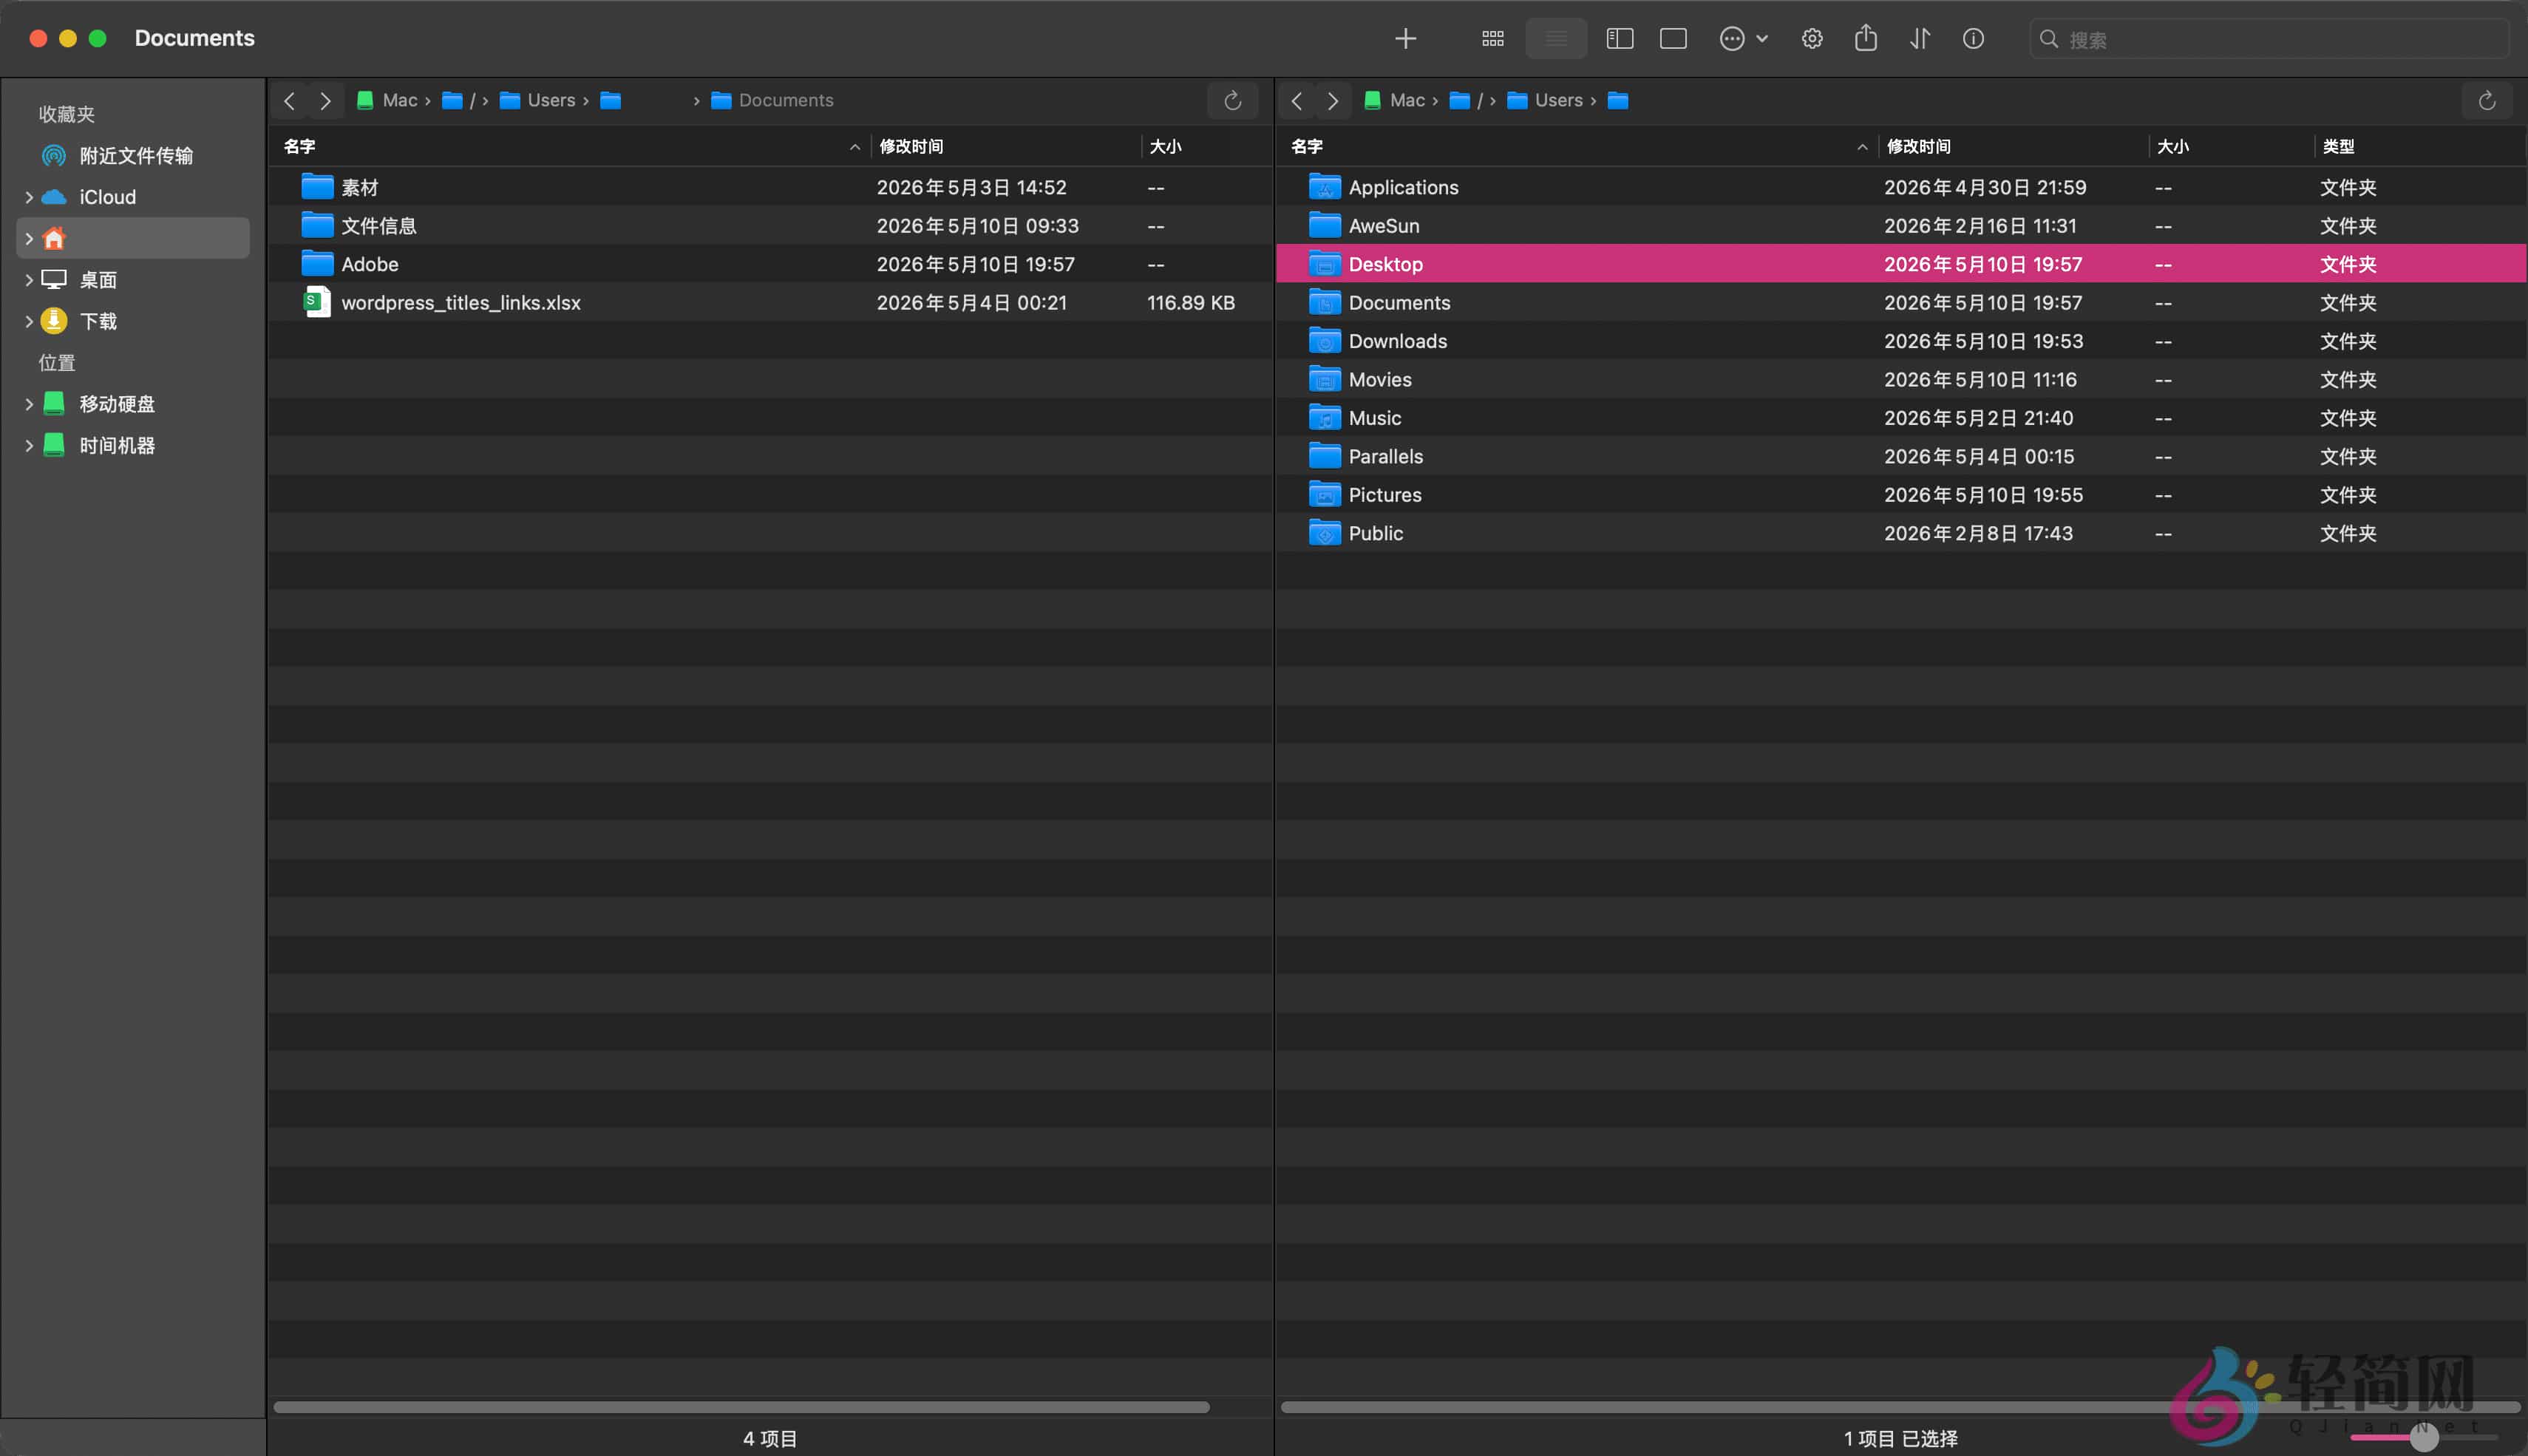Sort right pane by 类型 column

click(2420, 146)
